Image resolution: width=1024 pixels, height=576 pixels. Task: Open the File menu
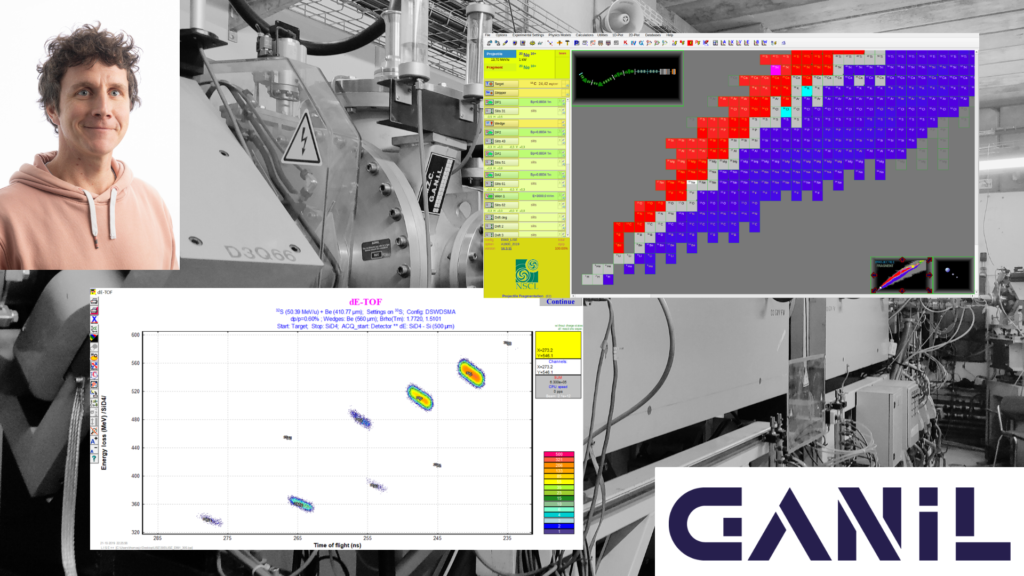pyautogui.click(x=489, y=35)
